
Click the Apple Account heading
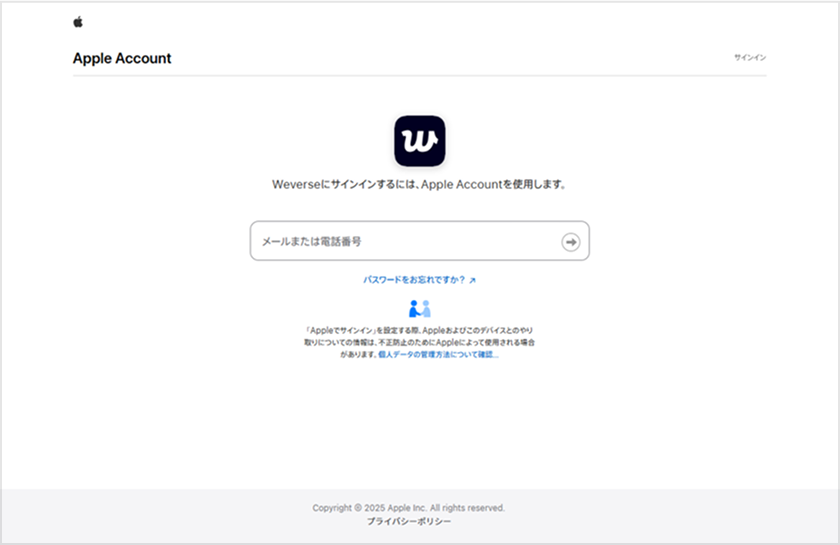(x=122, y=58)
